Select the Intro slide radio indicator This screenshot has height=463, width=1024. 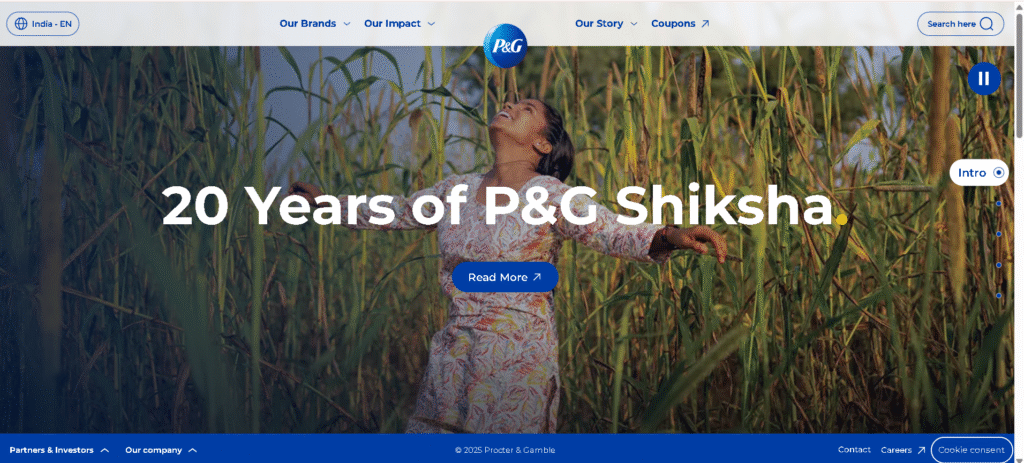tap(999, 173)
